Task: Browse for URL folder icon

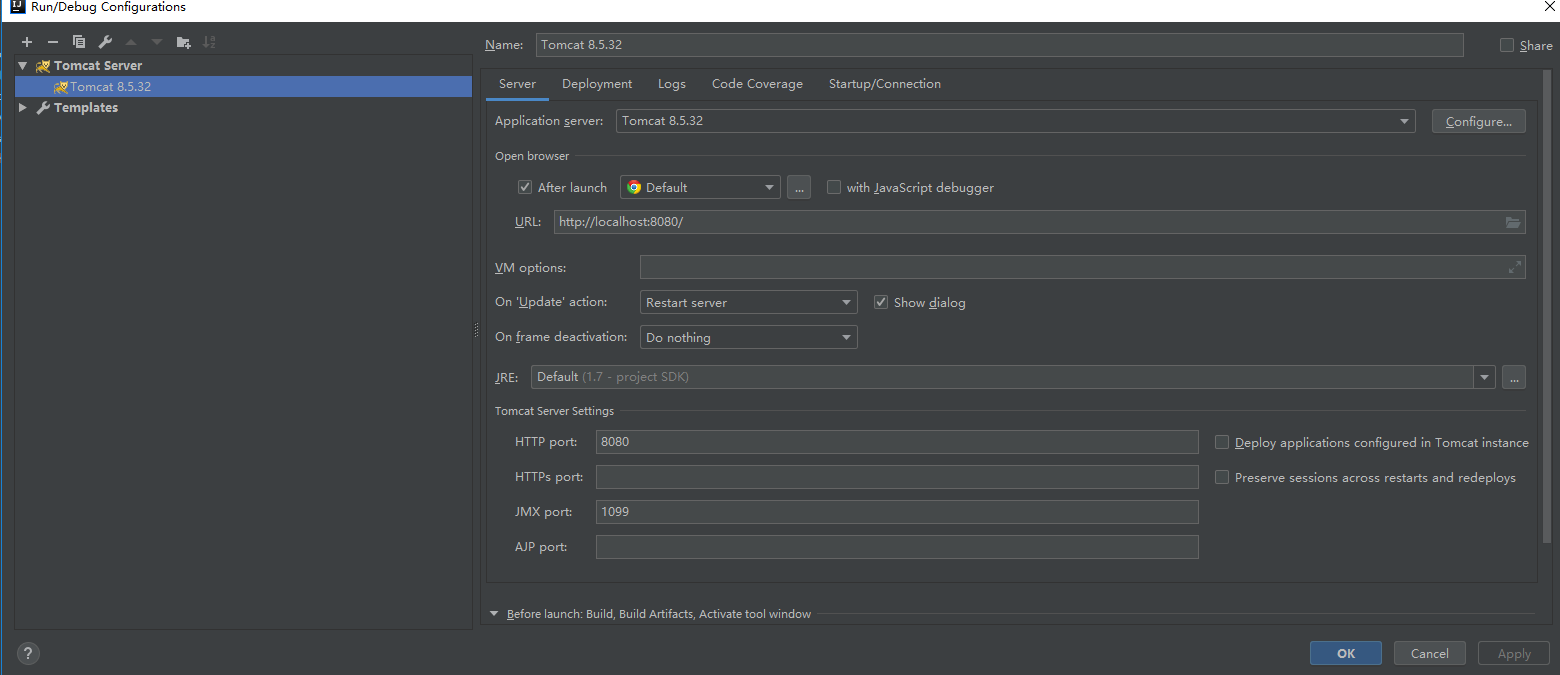Action: 1513,222
